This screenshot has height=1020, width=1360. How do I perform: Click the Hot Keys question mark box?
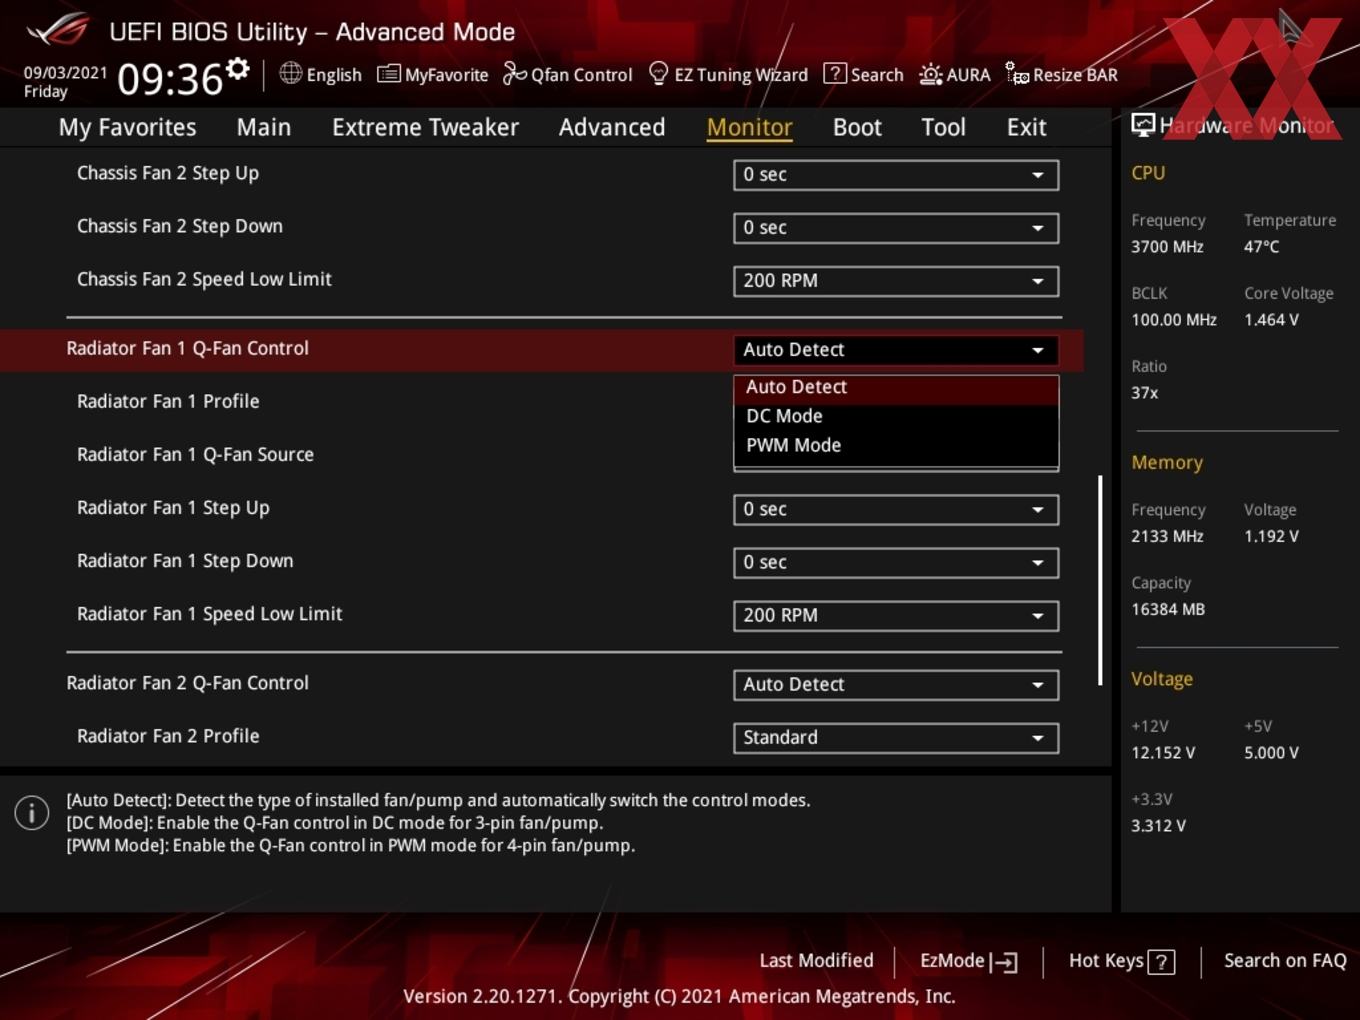point(1161,962)
